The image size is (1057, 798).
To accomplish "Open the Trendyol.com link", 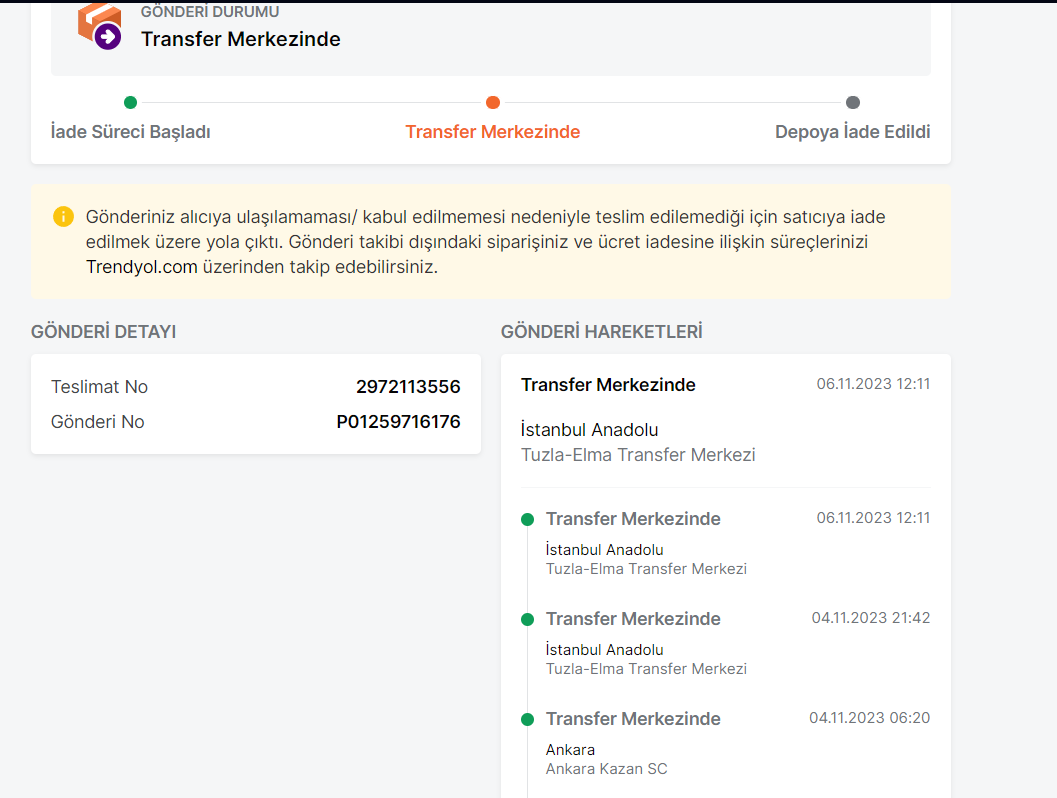I will tap(141, 267).
